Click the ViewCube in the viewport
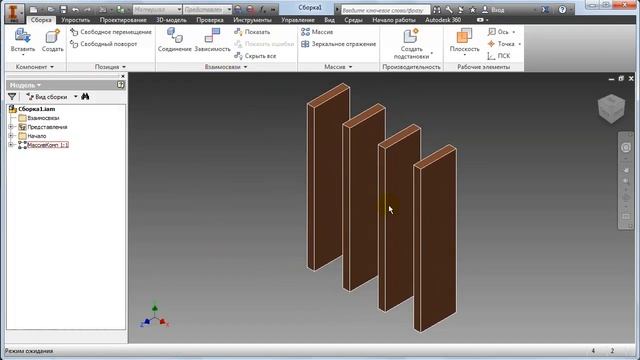The height and width of the screenshot is (360, 640). (611, 108)
